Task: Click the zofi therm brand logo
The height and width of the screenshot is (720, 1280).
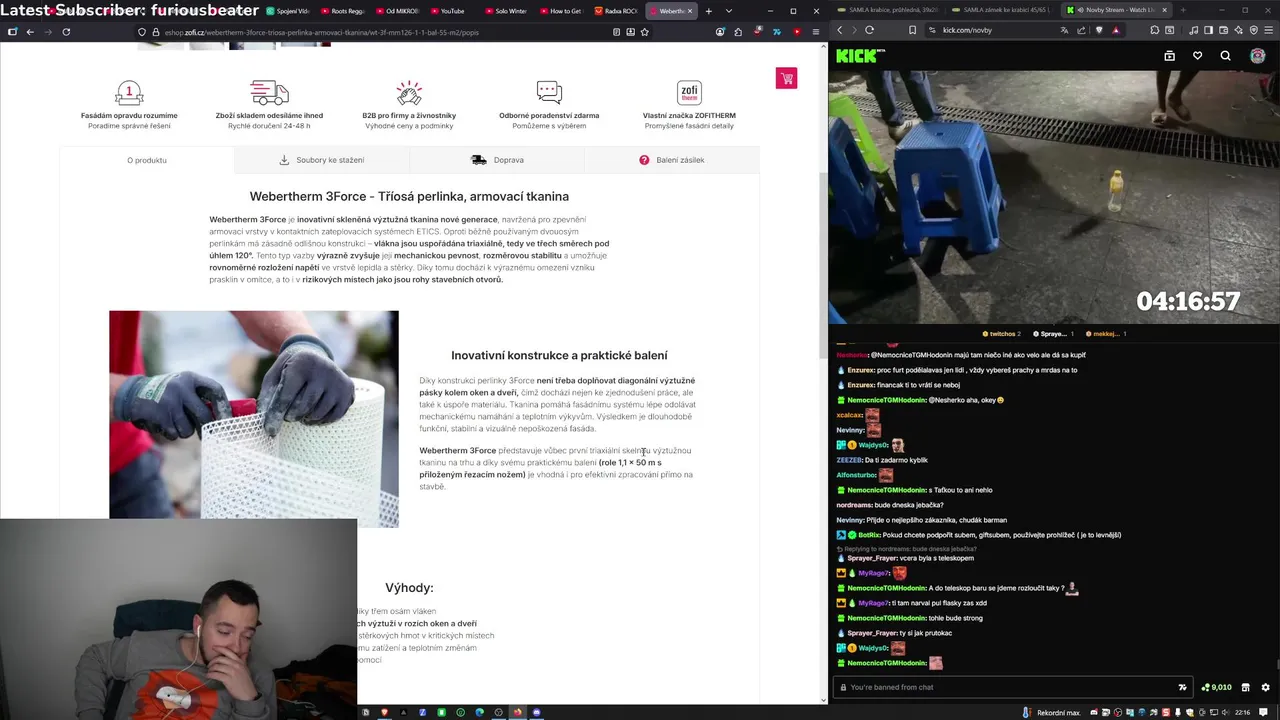Action: pyautogui.click(x=689, y=93)
